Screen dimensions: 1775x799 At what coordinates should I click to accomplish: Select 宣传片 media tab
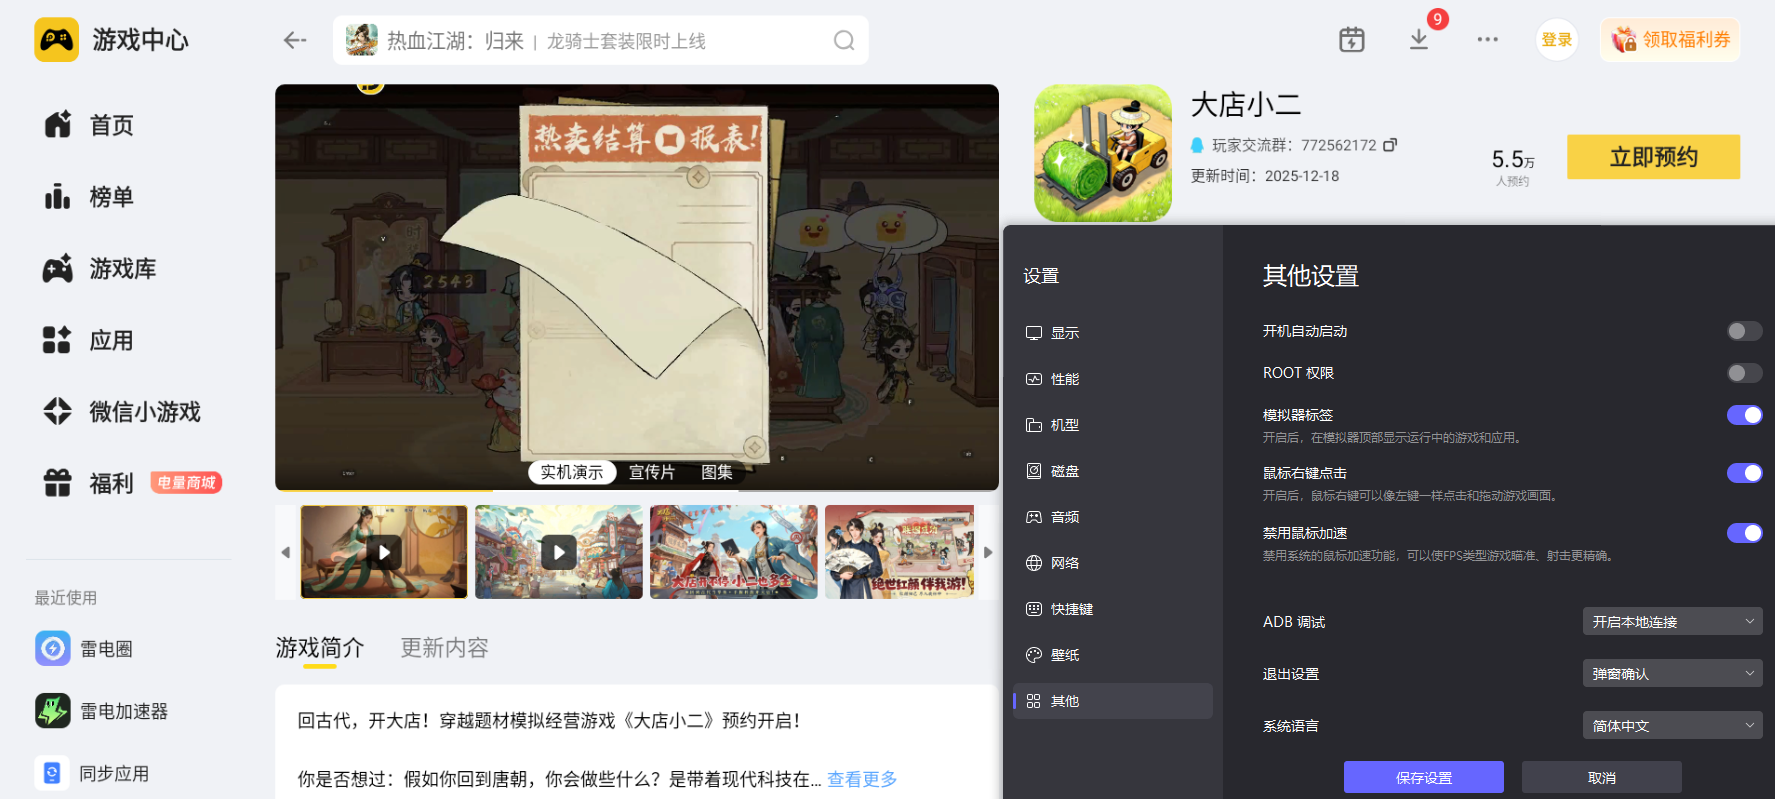coord(652,472)
